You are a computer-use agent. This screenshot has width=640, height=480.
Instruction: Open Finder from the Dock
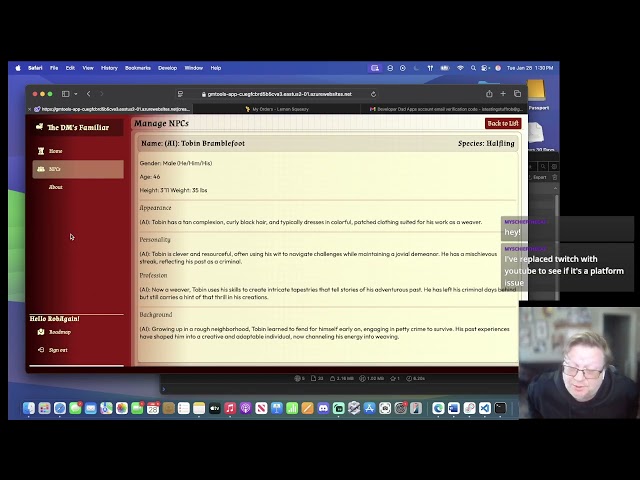click(x=29, y=408)
